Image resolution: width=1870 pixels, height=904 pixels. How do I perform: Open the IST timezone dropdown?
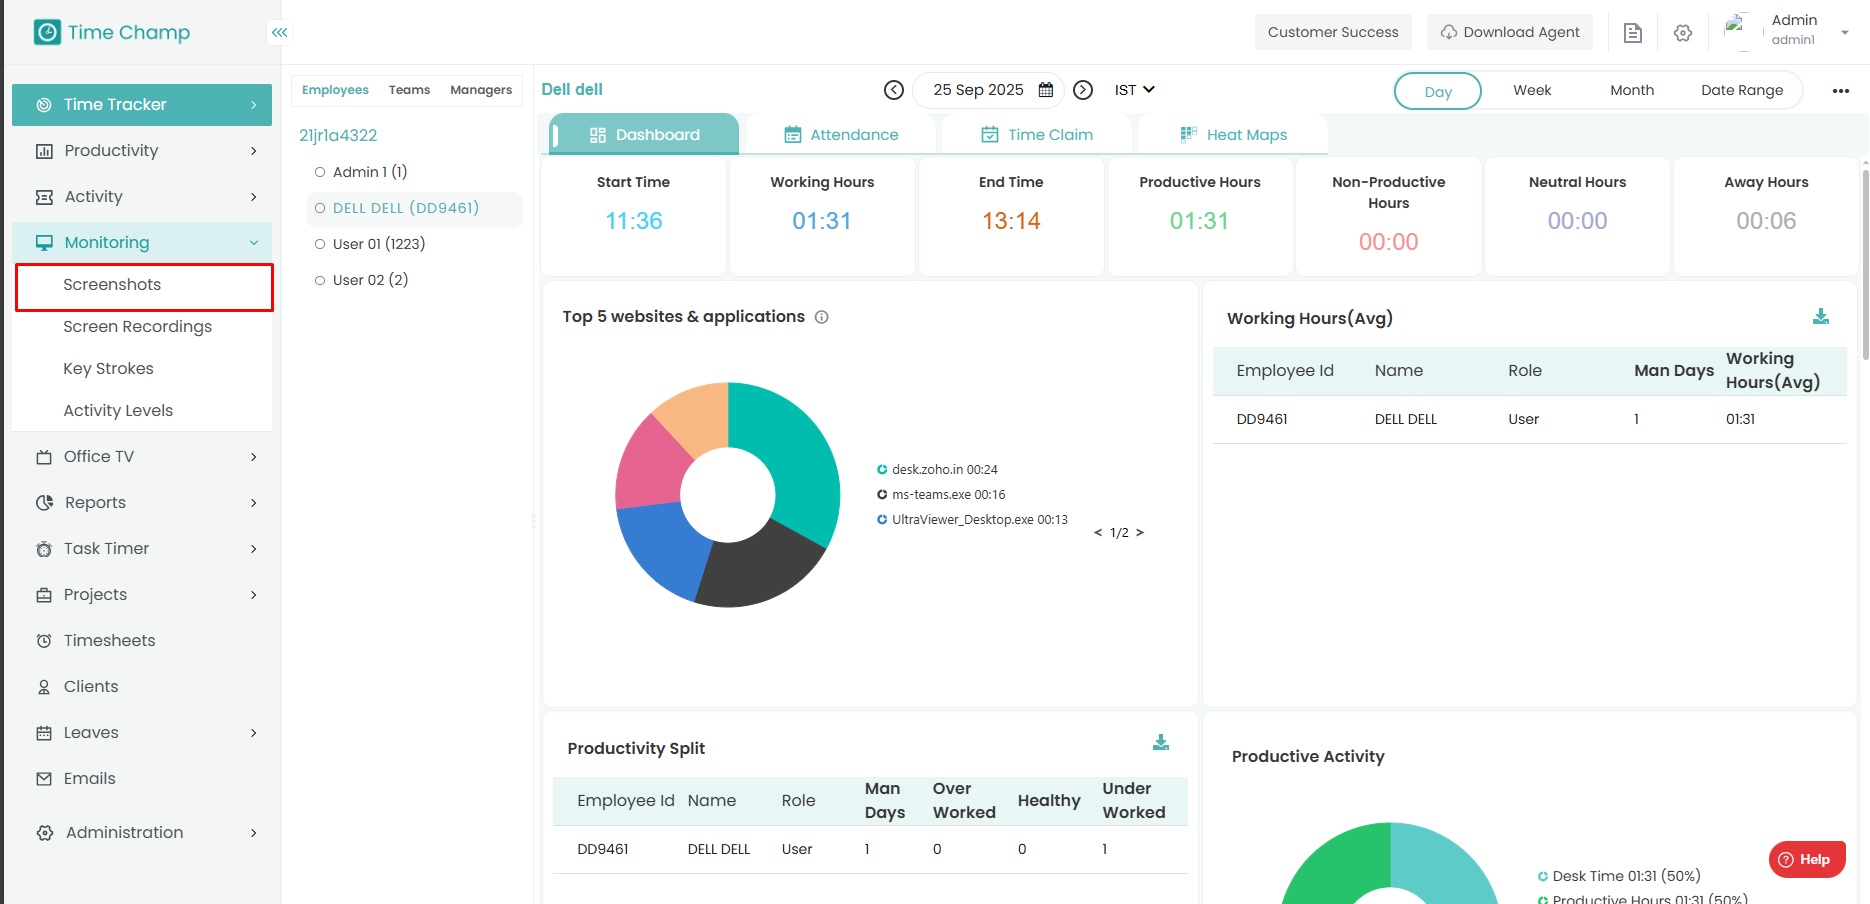pos(1134,90)
